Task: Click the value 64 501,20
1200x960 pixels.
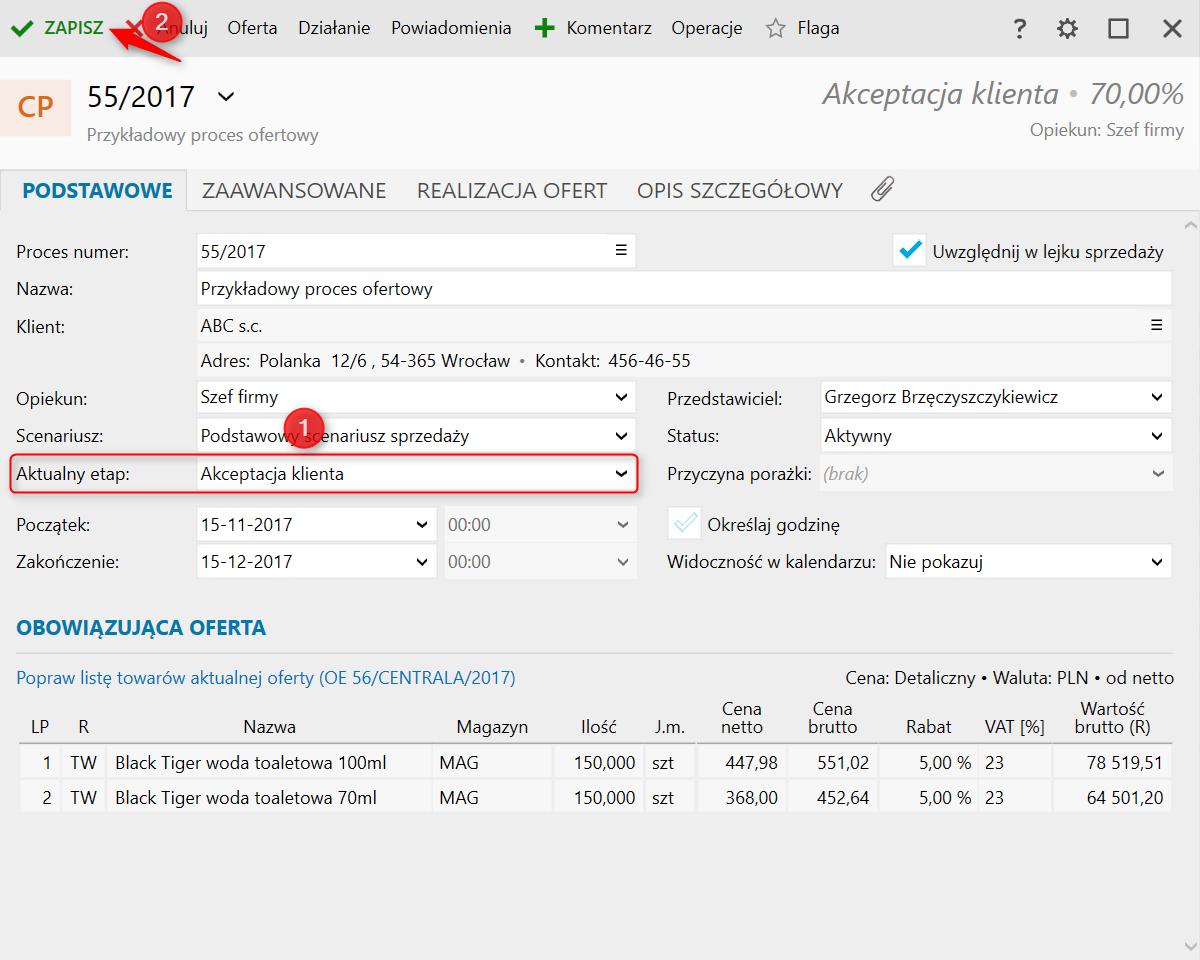Action: tap(1124, 798)
